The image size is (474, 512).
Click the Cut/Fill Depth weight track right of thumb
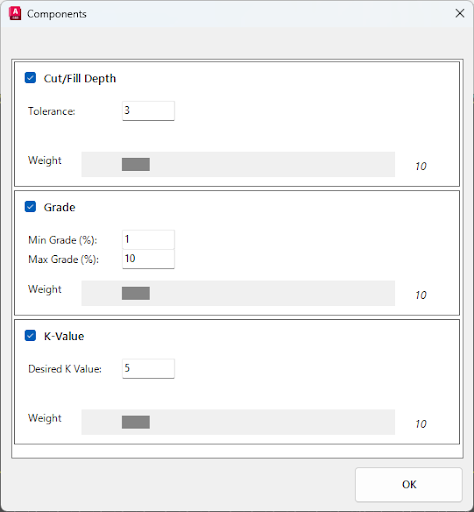point(272,164)
